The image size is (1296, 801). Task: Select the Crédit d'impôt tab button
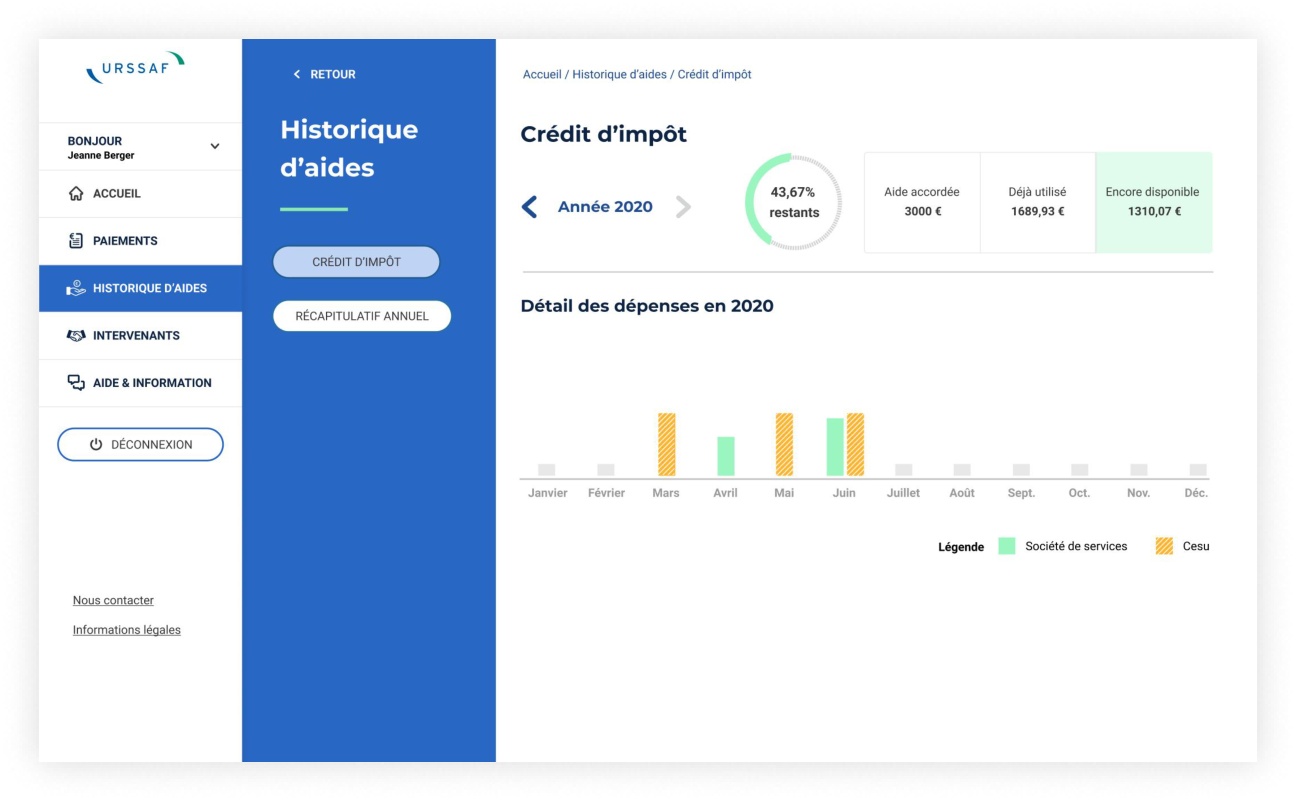click(x=356, y=262)
